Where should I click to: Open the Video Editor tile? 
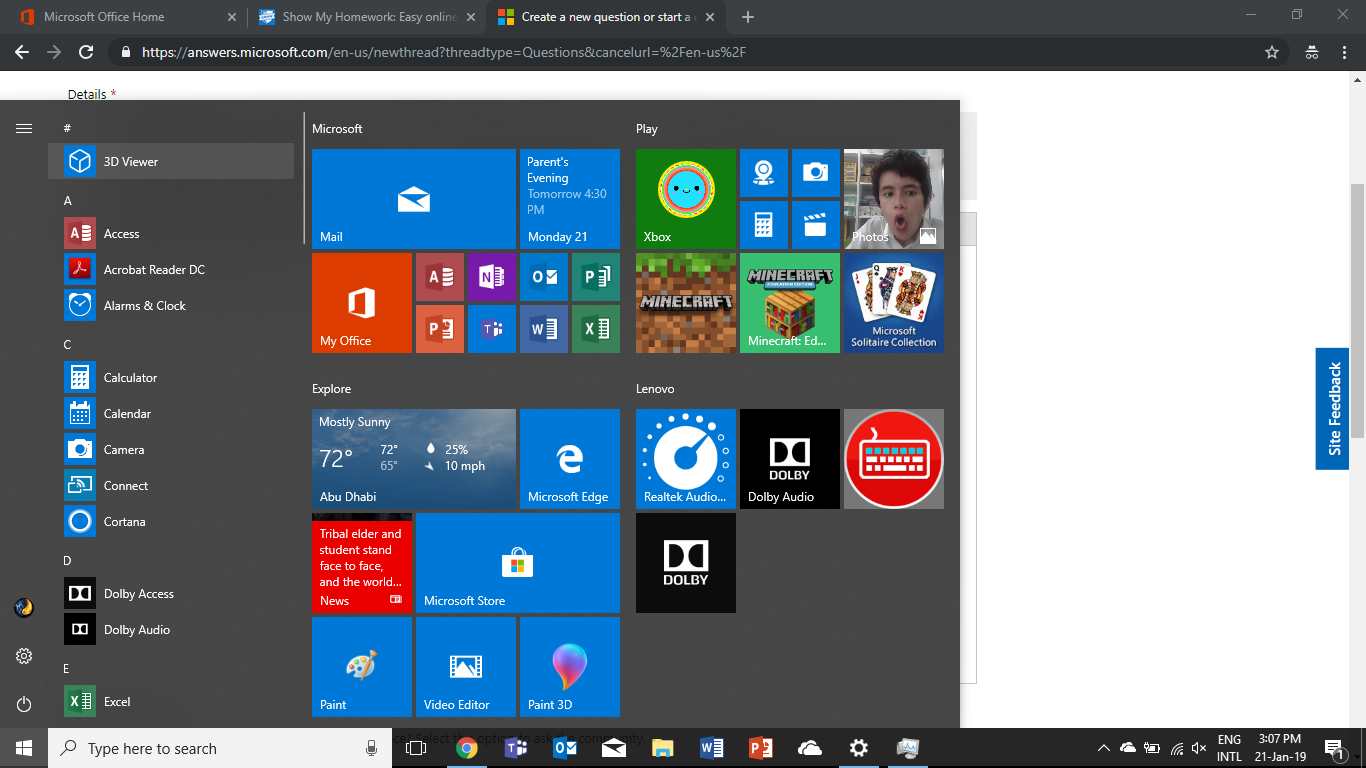point(466,667)
